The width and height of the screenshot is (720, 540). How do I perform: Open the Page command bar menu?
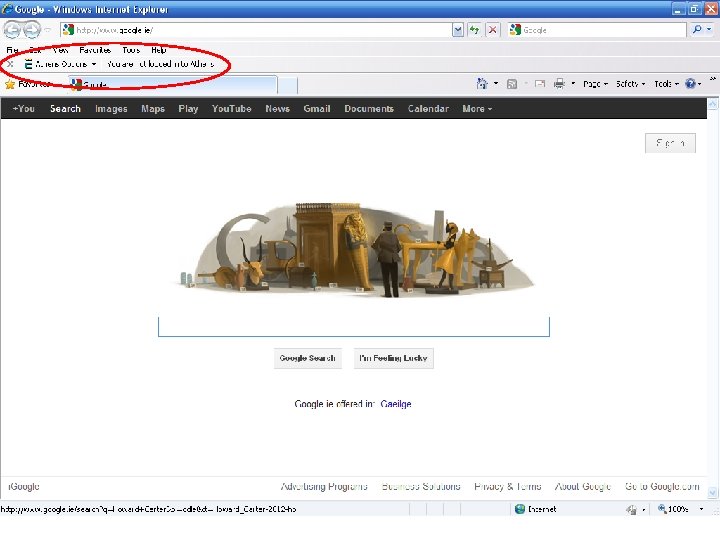pos(596,84)
